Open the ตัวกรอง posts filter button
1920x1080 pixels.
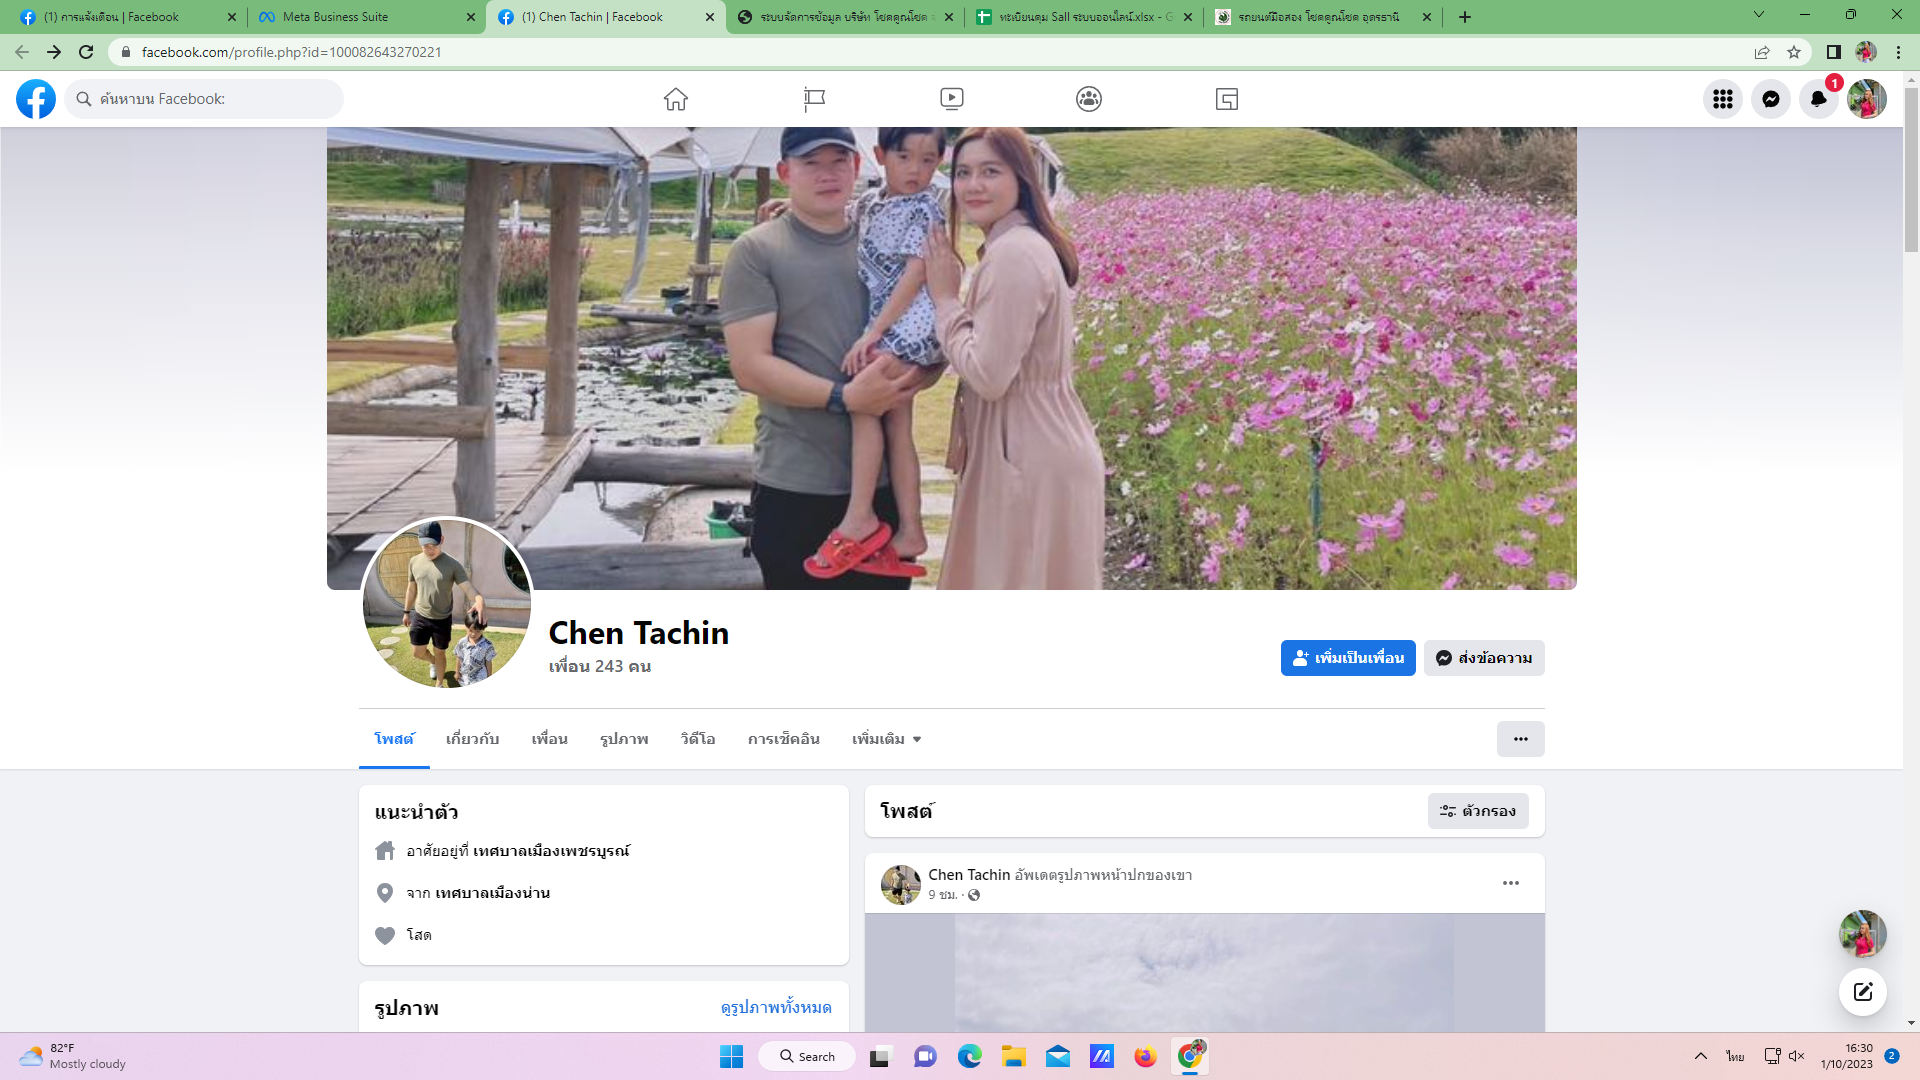1478,811
